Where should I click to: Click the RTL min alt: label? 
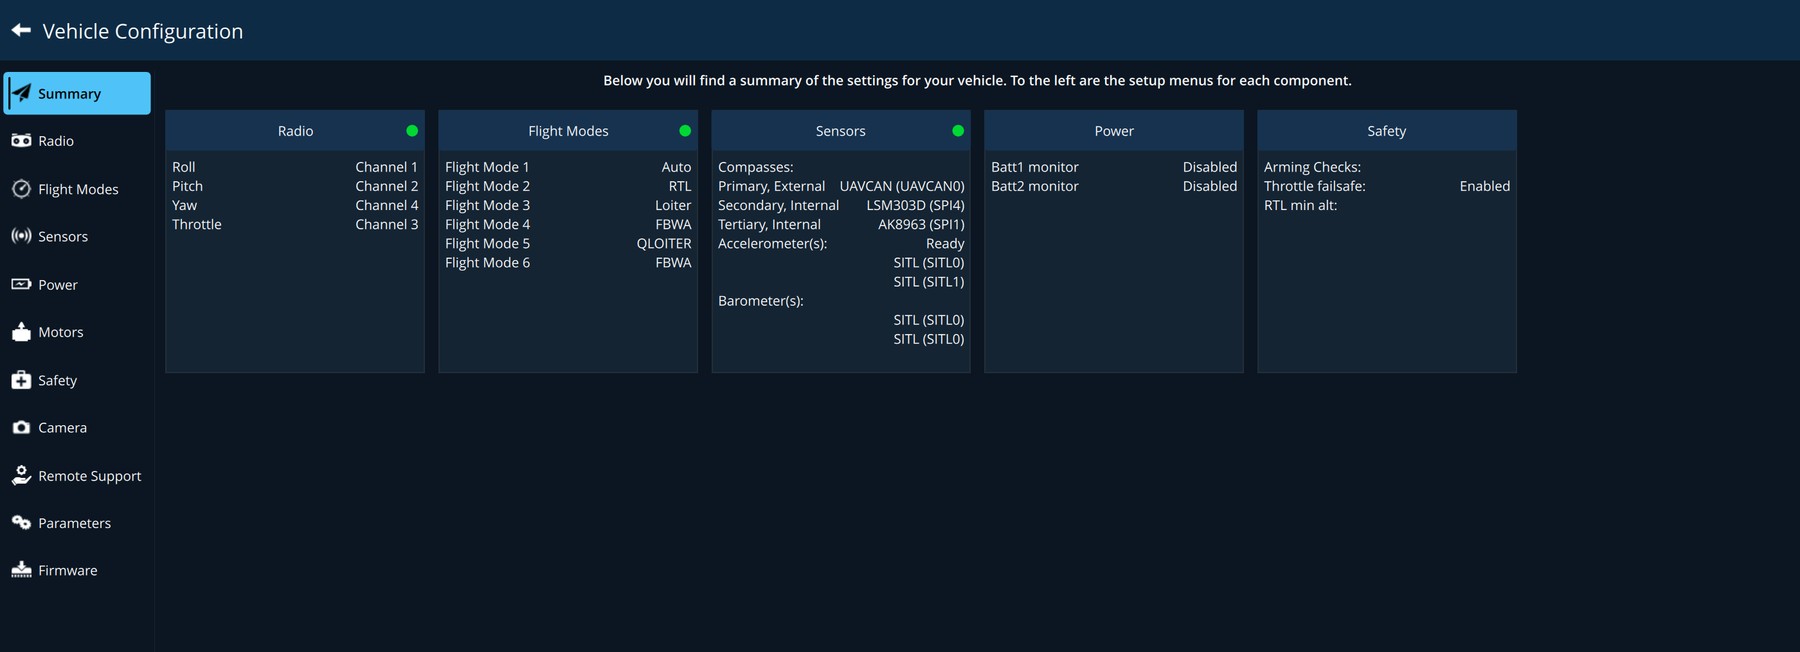(1300, 205)
